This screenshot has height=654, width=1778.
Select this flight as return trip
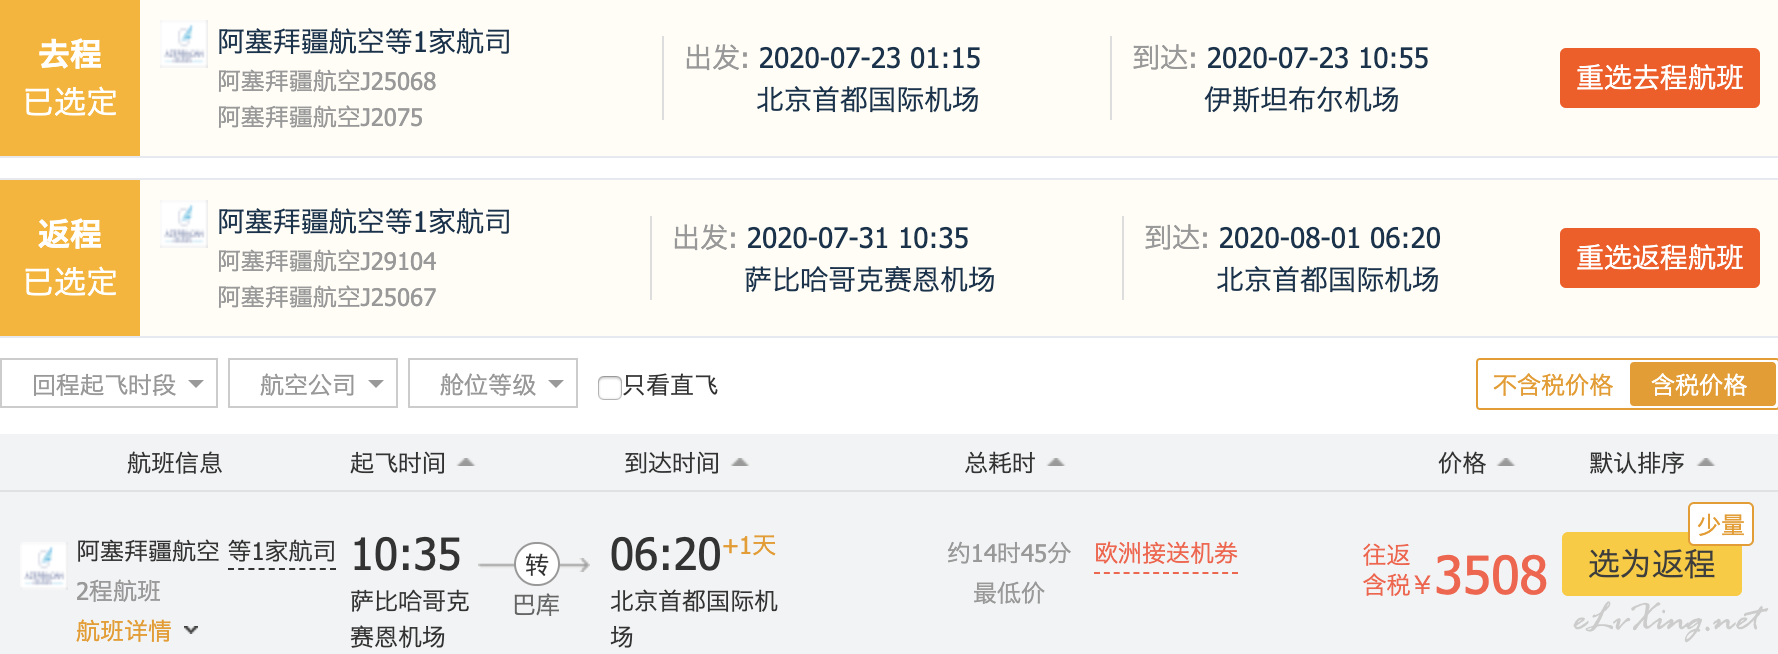pos(1651,565)
